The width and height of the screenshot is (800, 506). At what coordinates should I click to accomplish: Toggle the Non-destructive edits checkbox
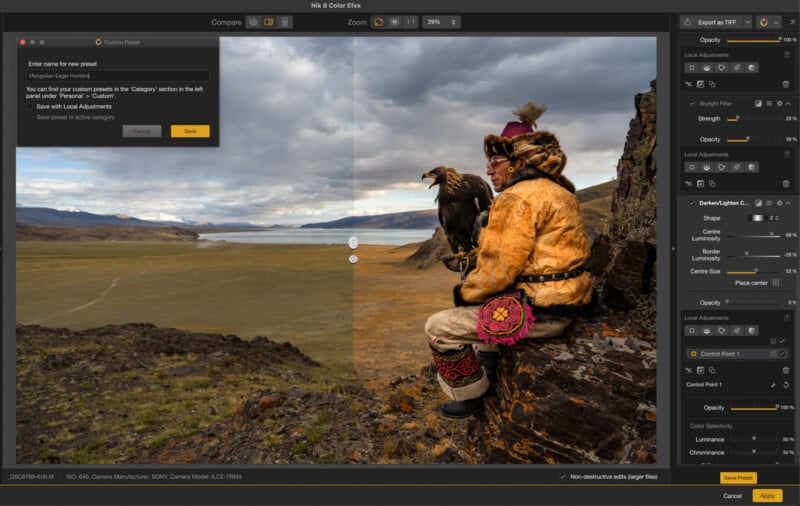tap(563, 477)
